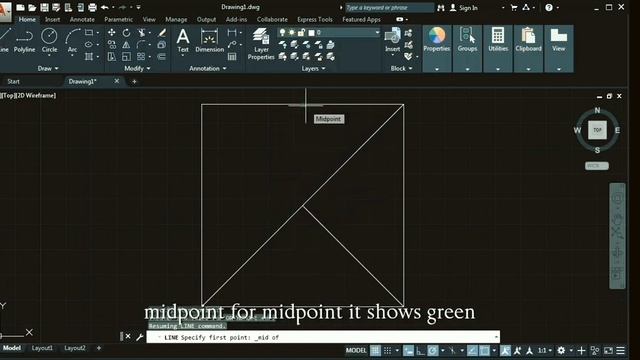The image size is (640, 360).
Task: Choose the Ellipse tool in Draw panel
Action: point(89,44)
